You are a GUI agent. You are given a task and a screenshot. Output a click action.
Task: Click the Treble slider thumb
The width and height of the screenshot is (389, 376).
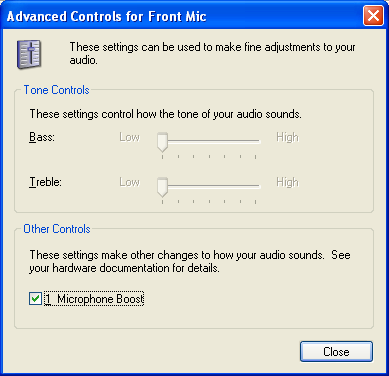[x=162, y=187]
